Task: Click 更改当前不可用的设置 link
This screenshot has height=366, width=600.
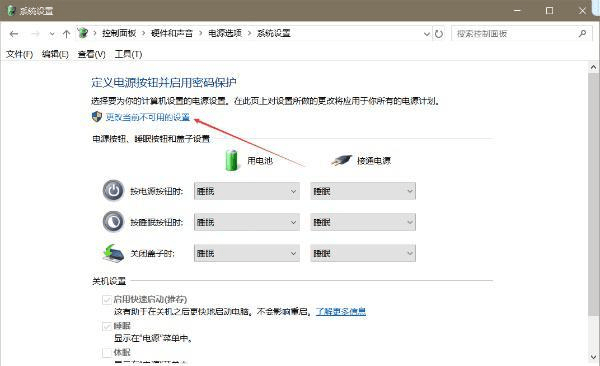Action: pyautogui.click(x=148, y=117)
